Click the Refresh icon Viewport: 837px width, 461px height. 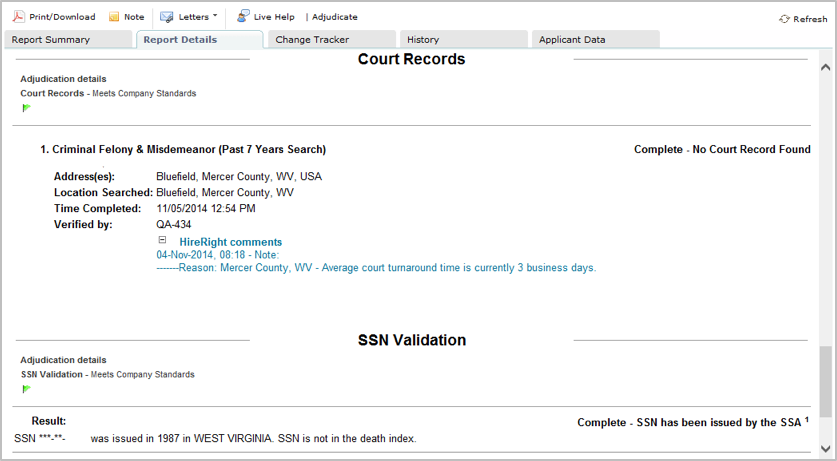(785, 19)
